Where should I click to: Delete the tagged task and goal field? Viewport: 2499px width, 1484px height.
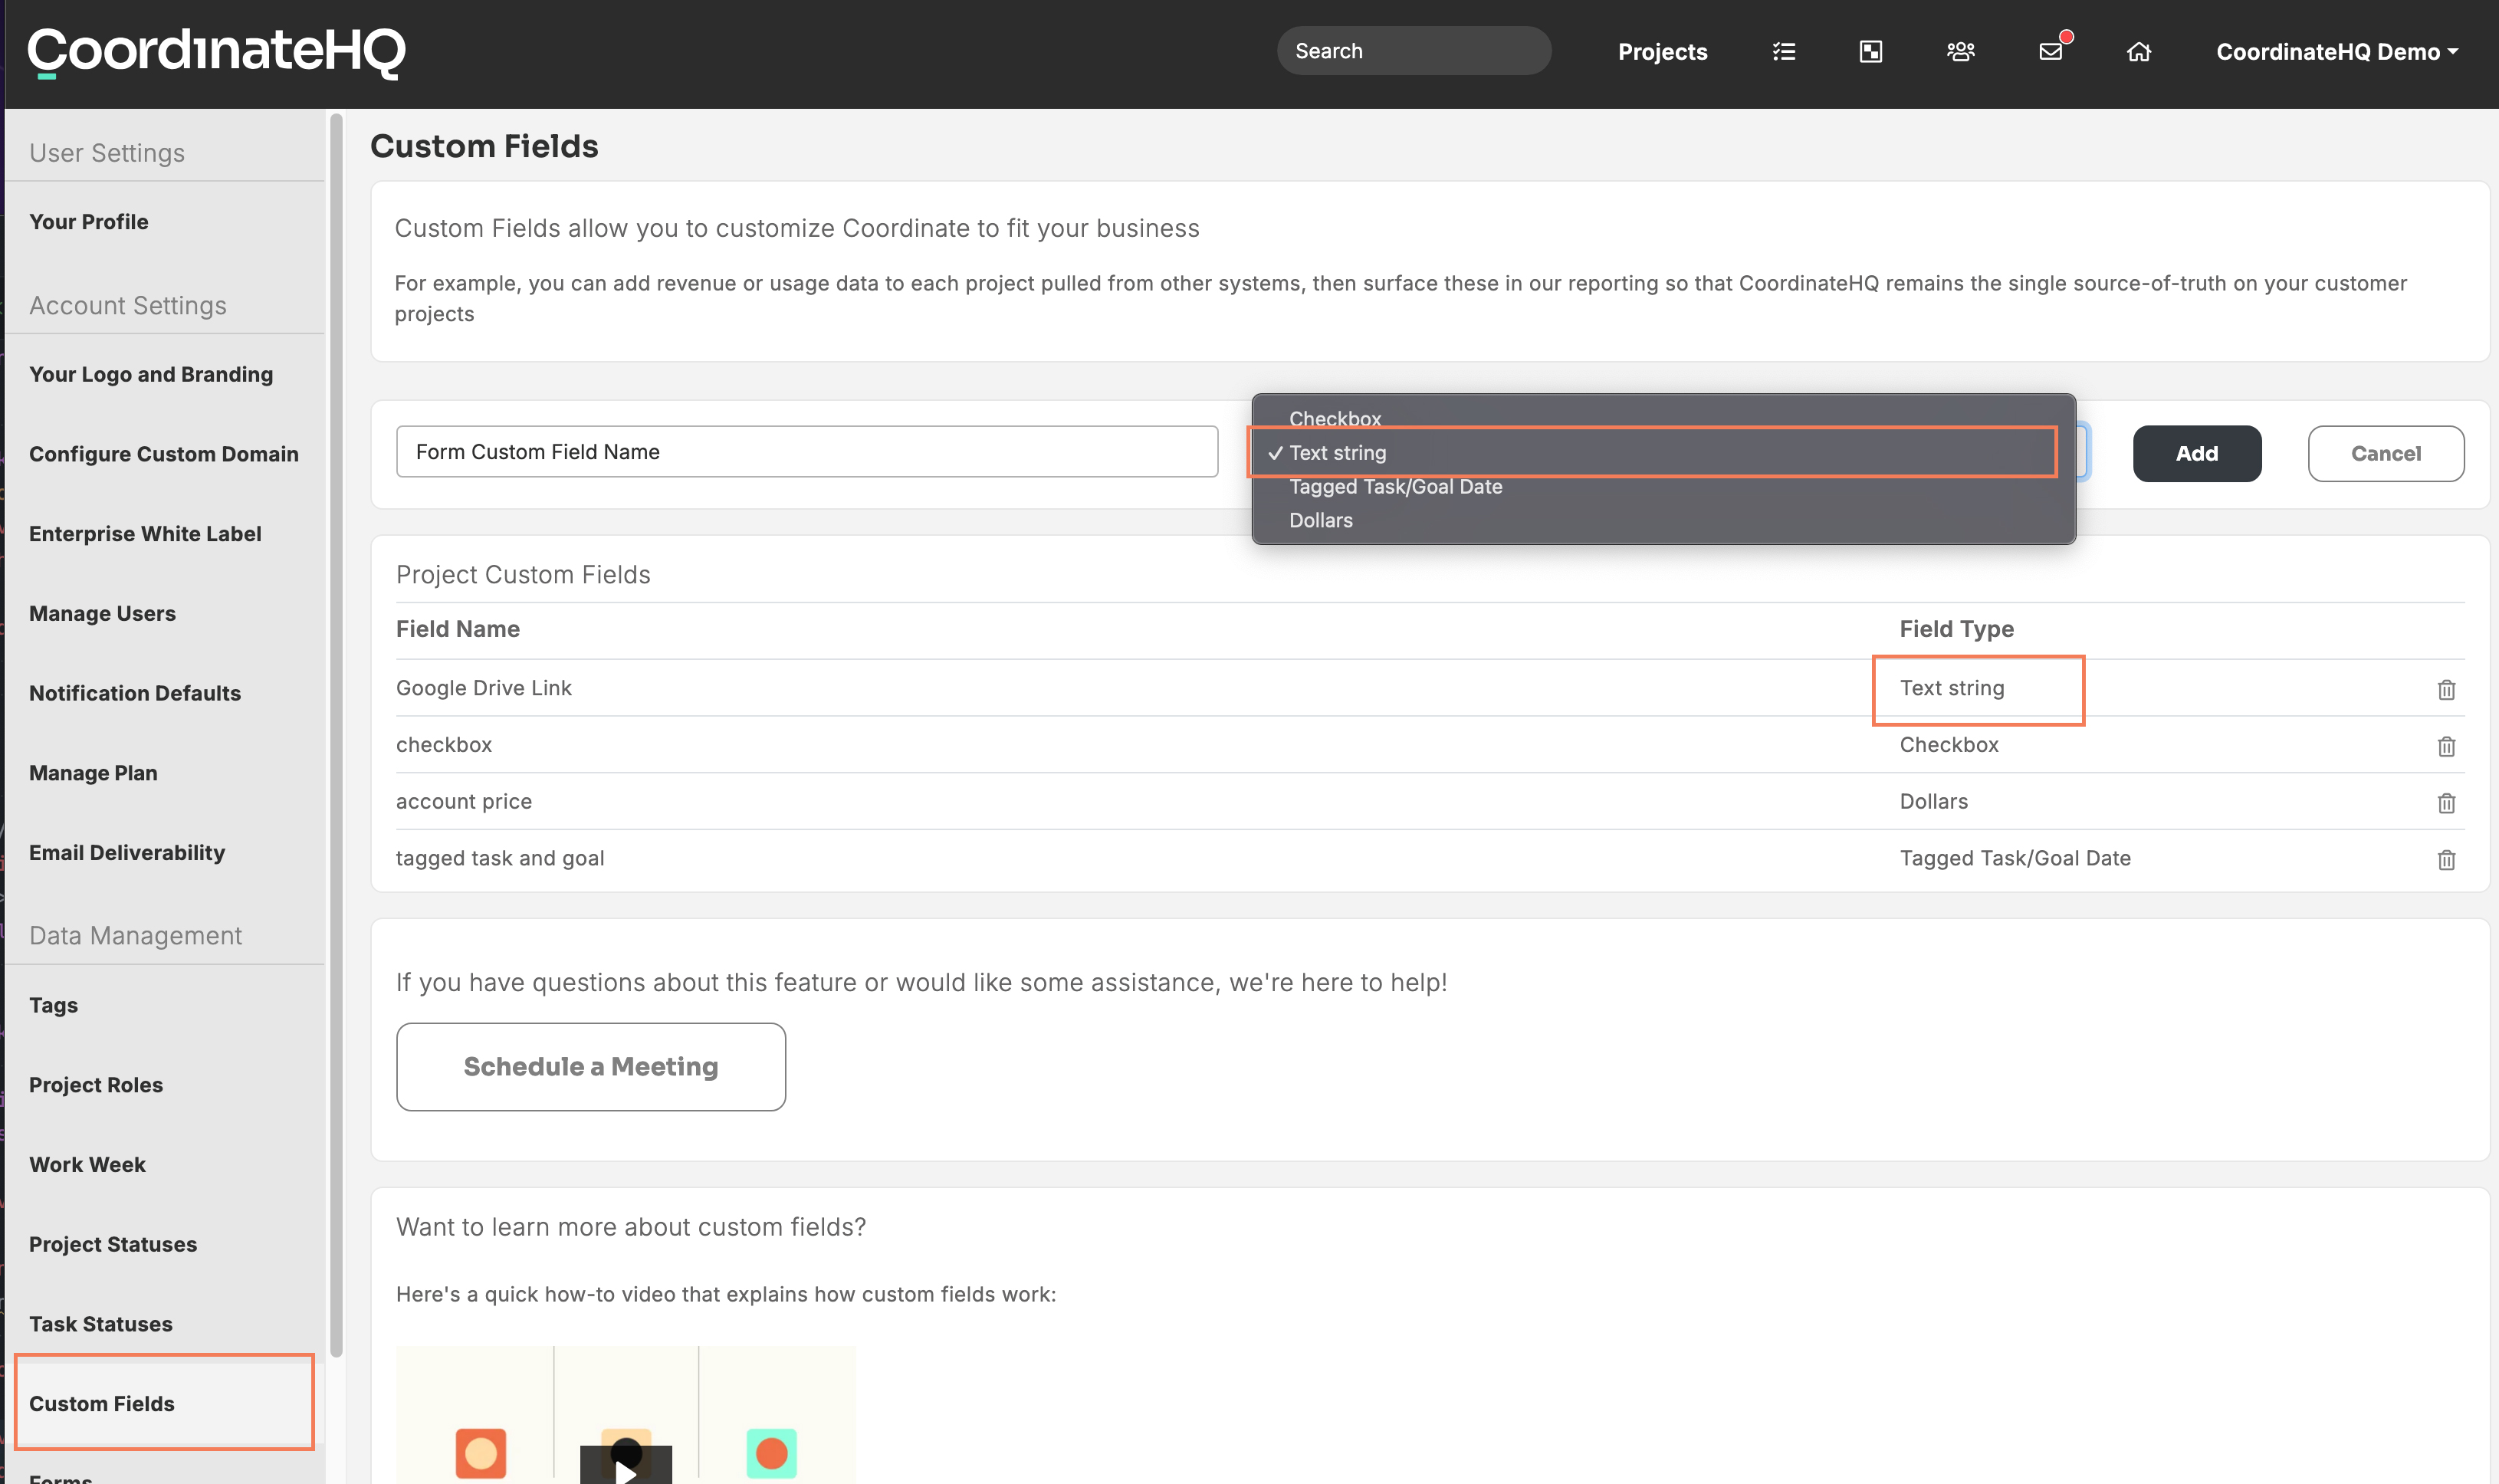tap(2446, 860)
